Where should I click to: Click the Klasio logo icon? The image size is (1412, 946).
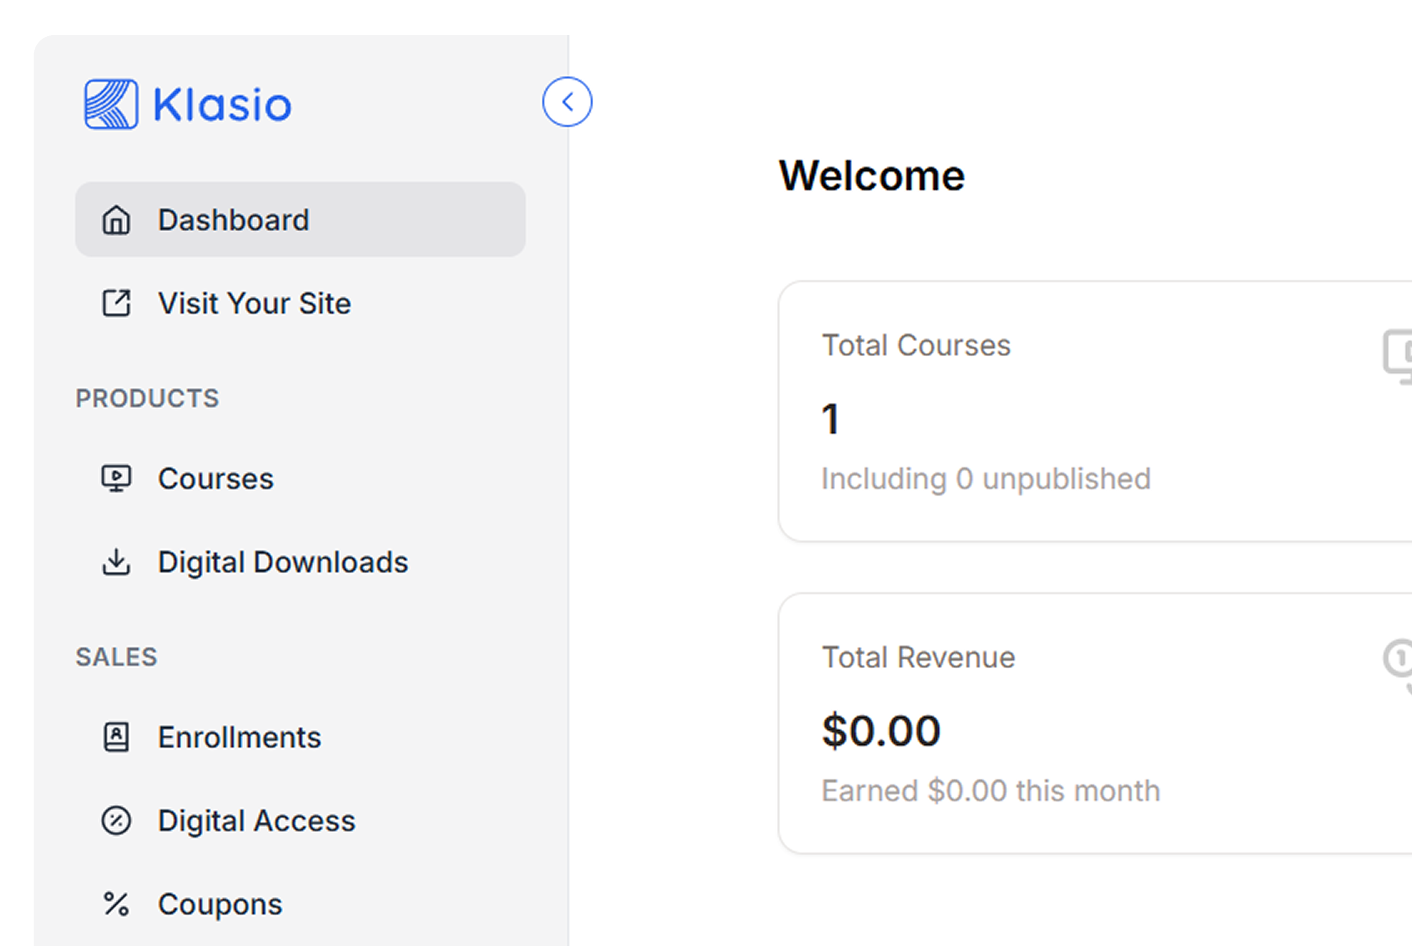pos(111,104)
